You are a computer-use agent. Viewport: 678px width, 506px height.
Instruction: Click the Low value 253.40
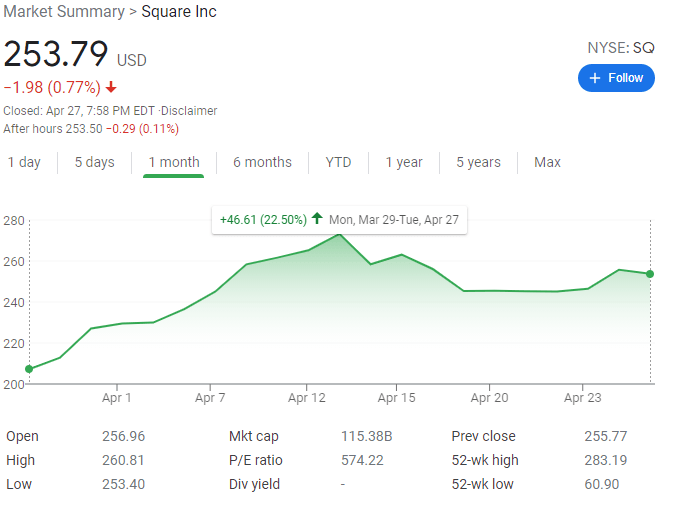[124, 484]
